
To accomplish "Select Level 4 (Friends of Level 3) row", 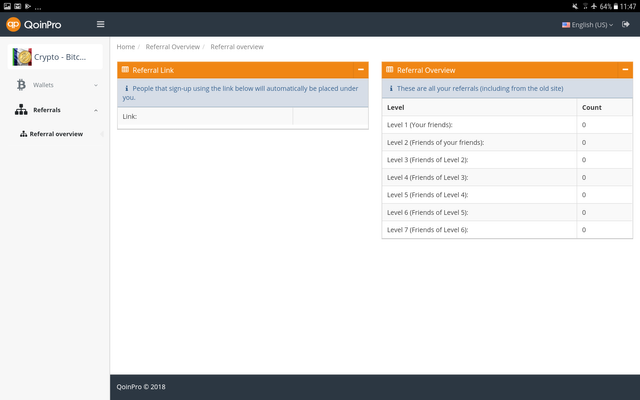I will [507, 178].
